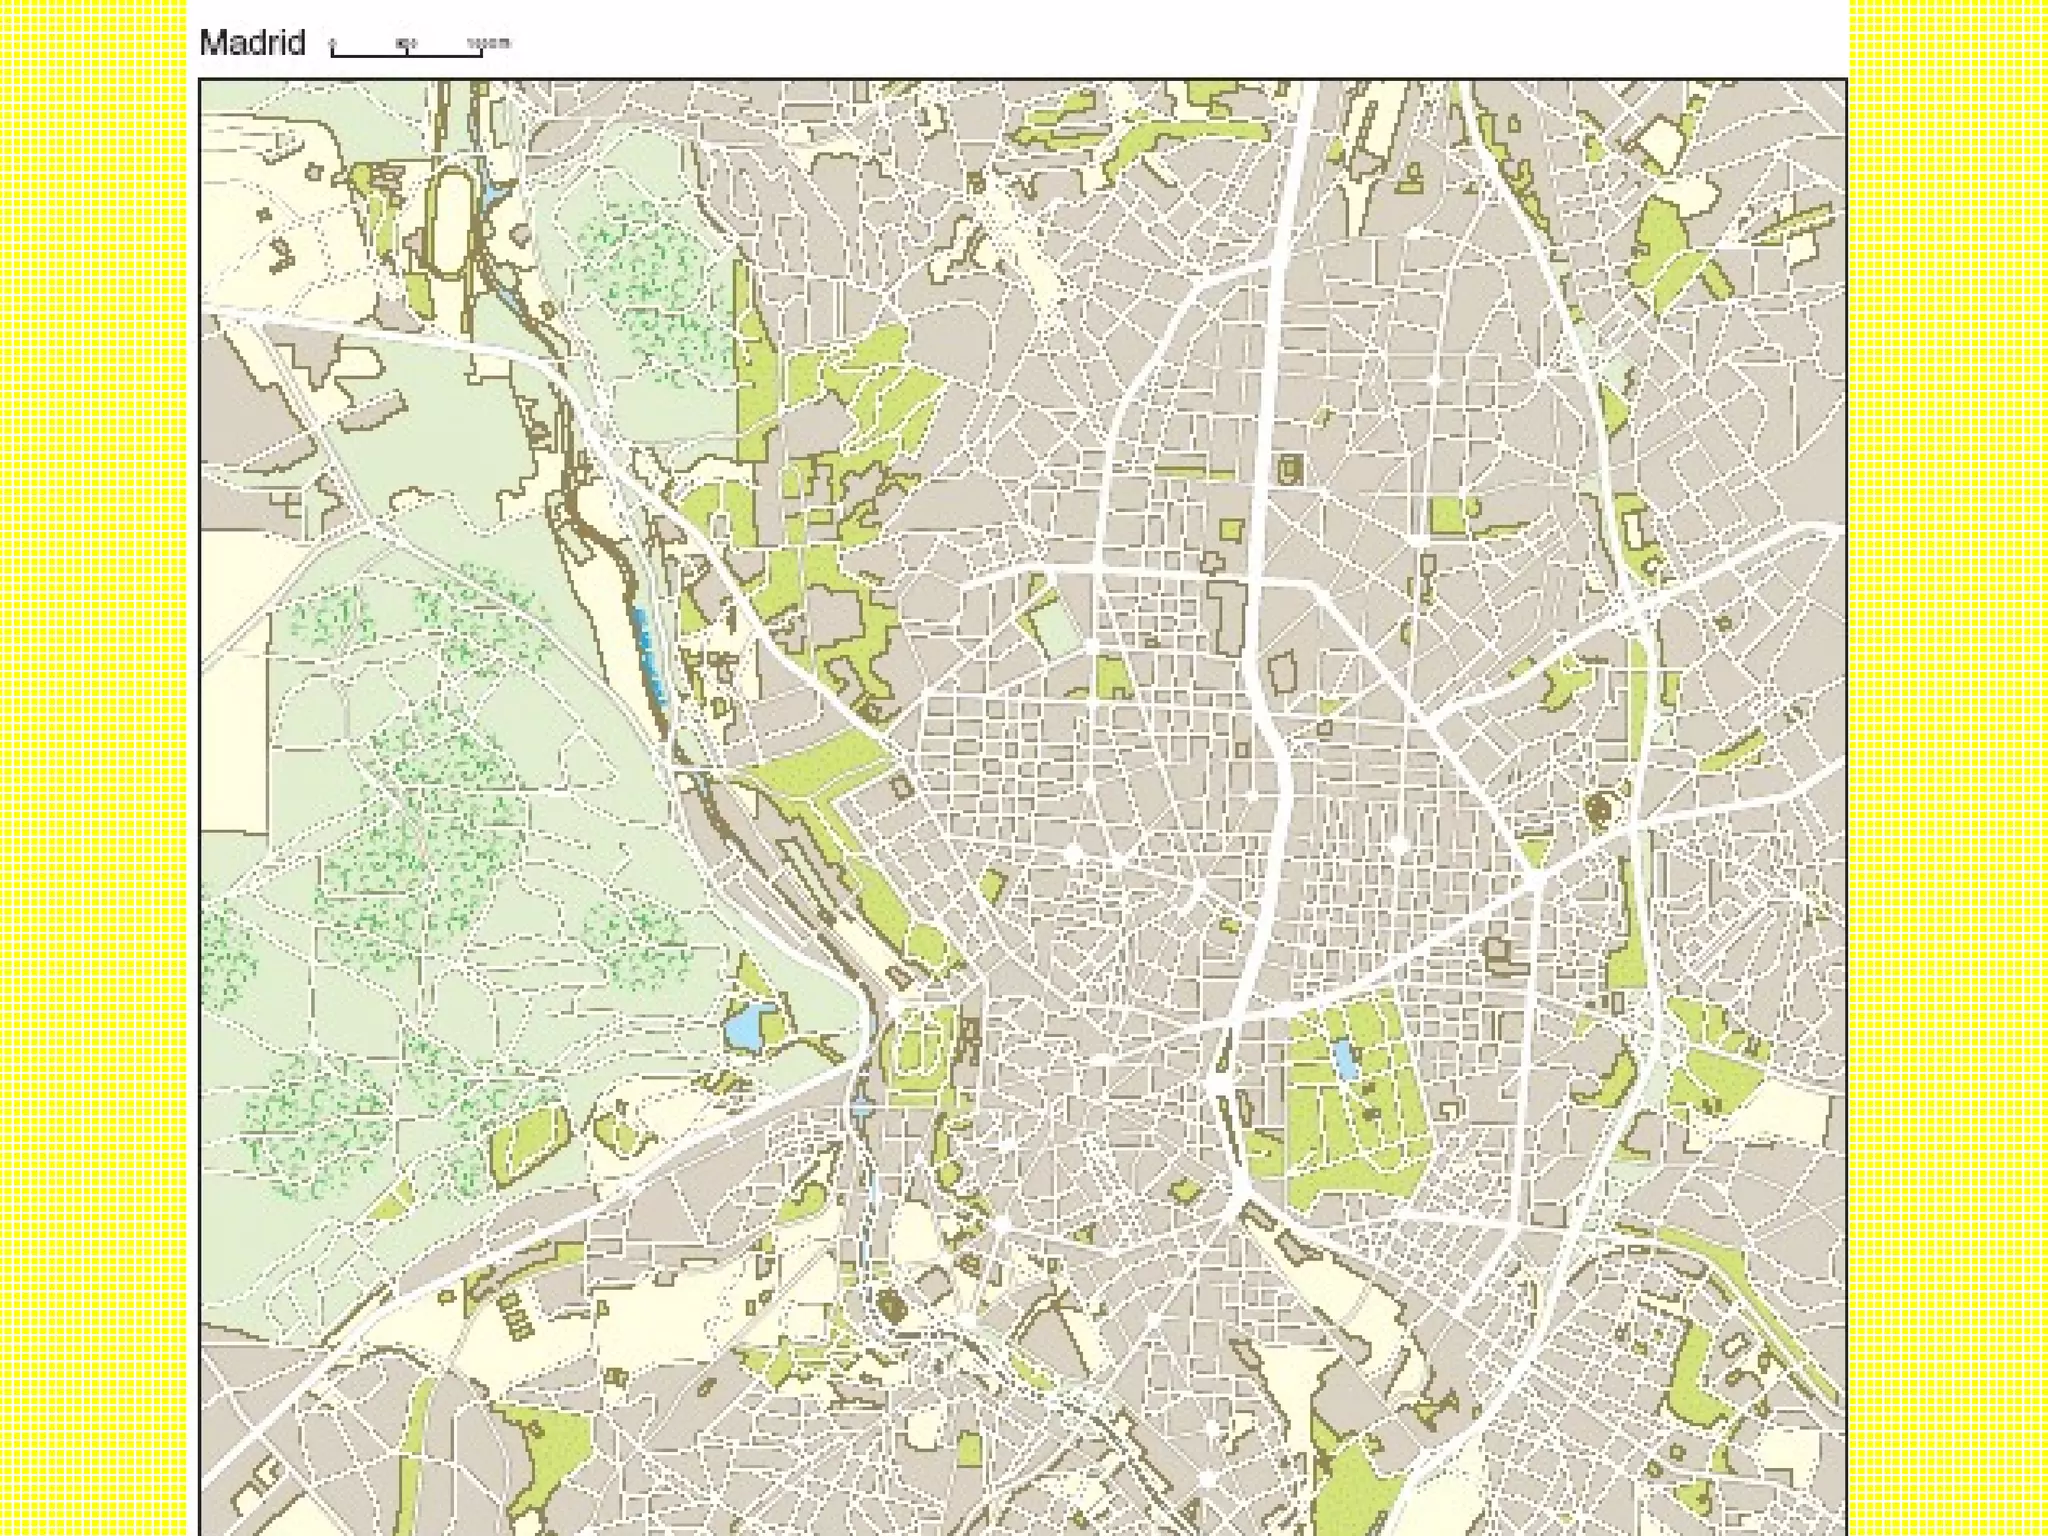Click the middle tick label of scale bar

[405, 42]
